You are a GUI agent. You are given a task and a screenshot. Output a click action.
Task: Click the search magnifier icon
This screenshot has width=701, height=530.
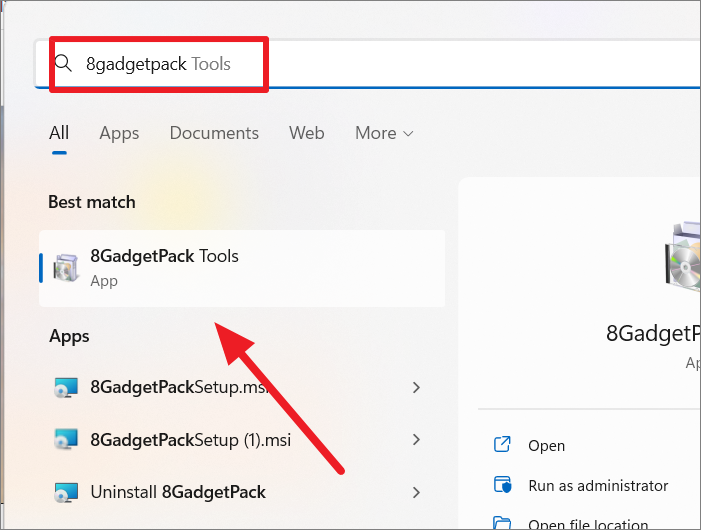coord(63,63)
